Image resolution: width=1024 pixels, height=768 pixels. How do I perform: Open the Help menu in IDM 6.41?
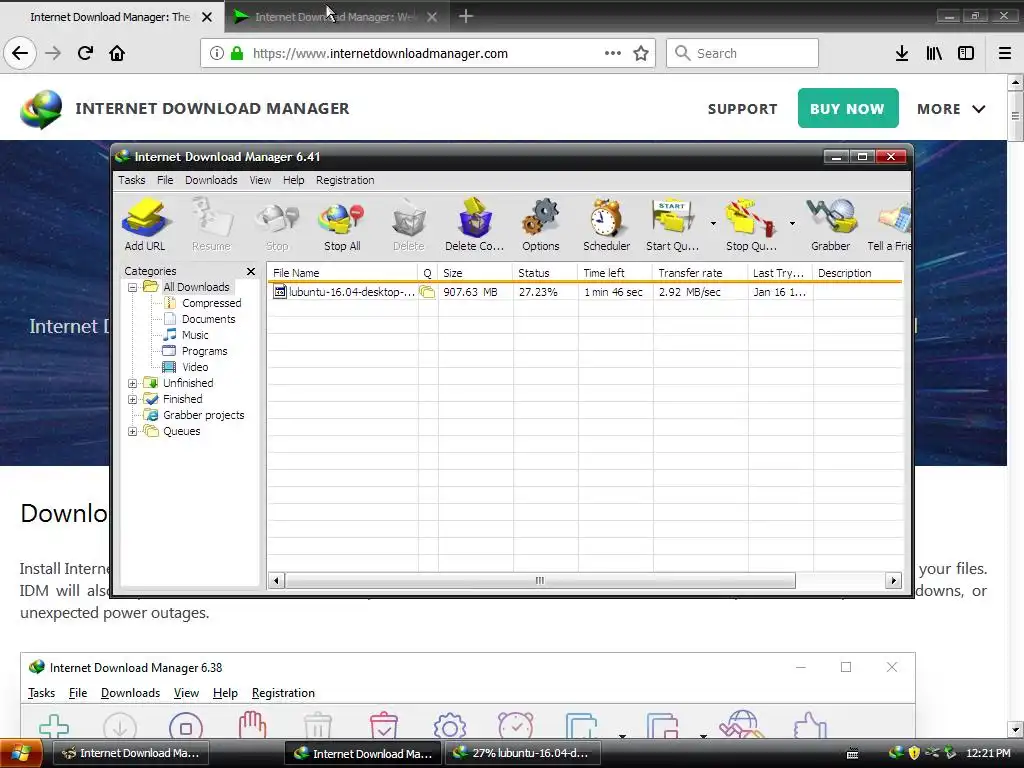(x=293, y=180)
